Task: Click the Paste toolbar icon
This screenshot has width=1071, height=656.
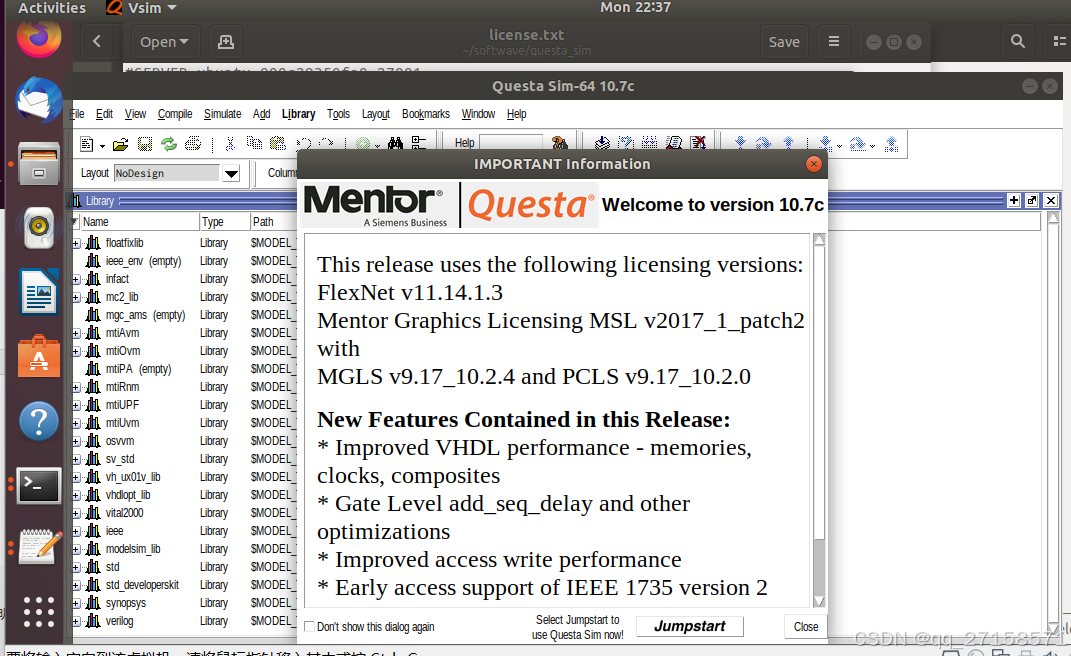Action: click(x=277, y=143)
